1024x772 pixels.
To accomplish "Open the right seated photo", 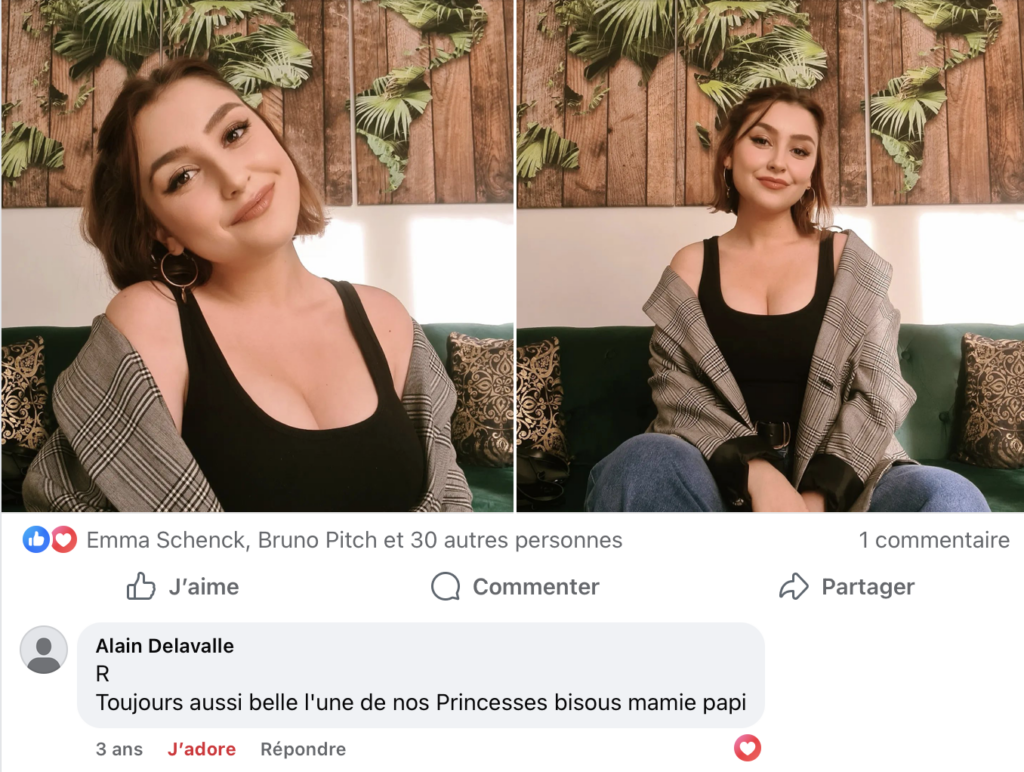I will (x=770, y=256).
